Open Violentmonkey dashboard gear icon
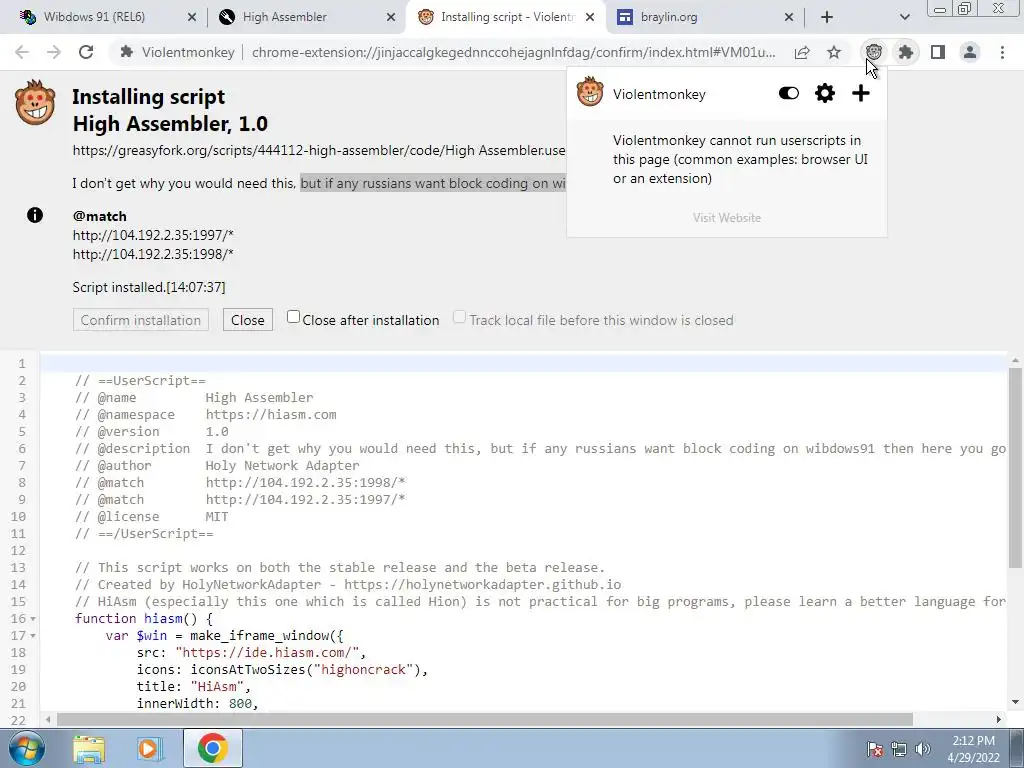 [825, 93]
